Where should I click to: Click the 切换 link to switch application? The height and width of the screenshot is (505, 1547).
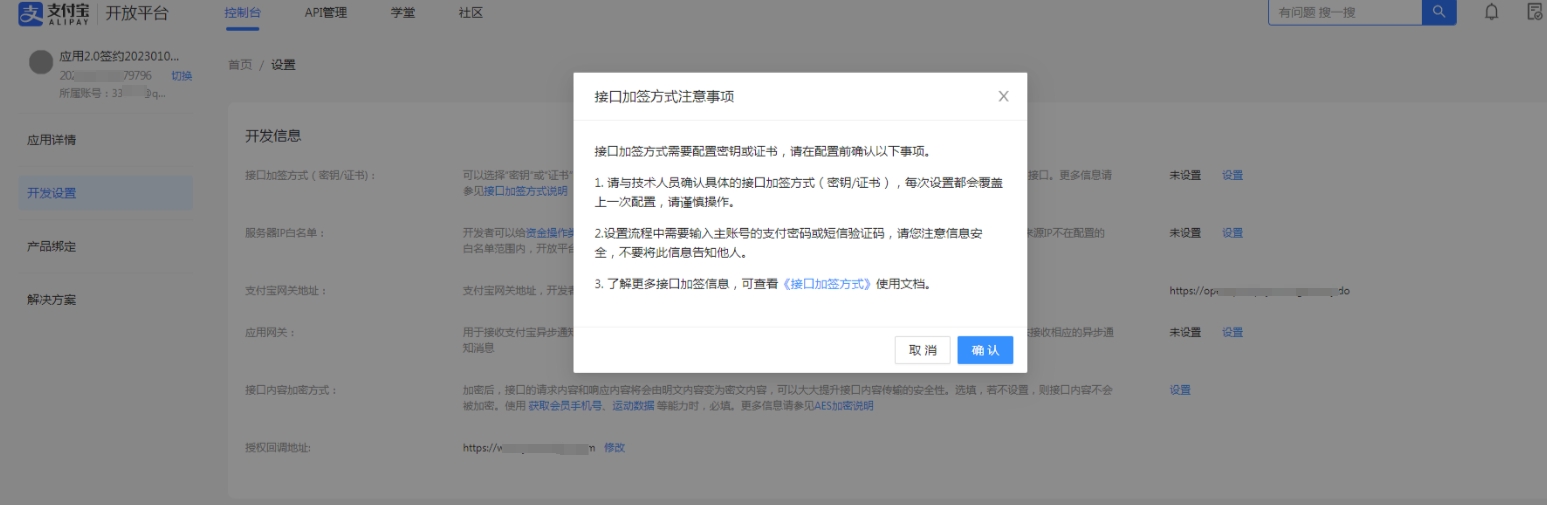181,76
